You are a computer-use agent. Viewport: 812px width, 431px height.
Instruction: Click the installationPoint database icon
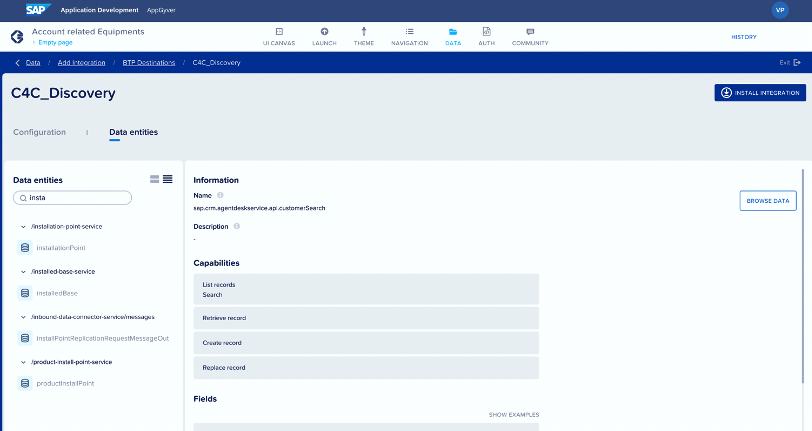25,248
